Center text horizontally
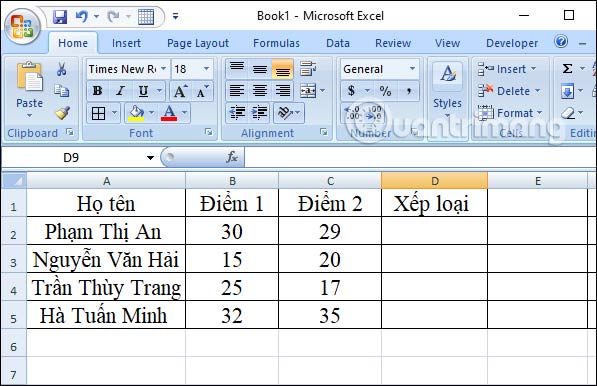This screenshot has height=386, width=597. (260, 91)
